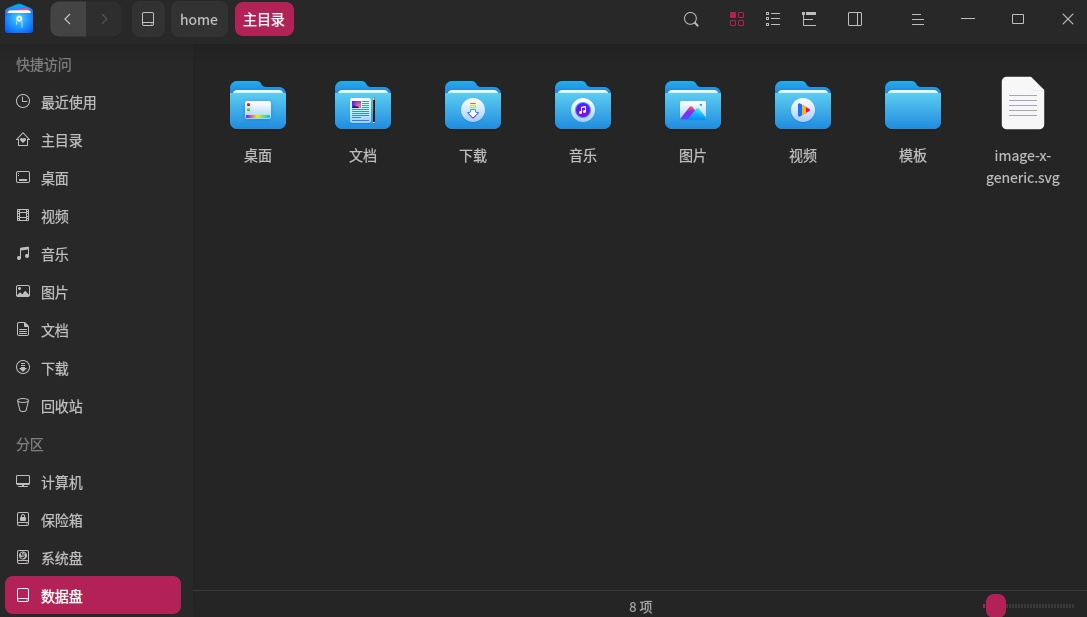This screenshot has height=617, width=1087.
Task: Open 最近使用 in the sidebar
Action: coord(93,103)
